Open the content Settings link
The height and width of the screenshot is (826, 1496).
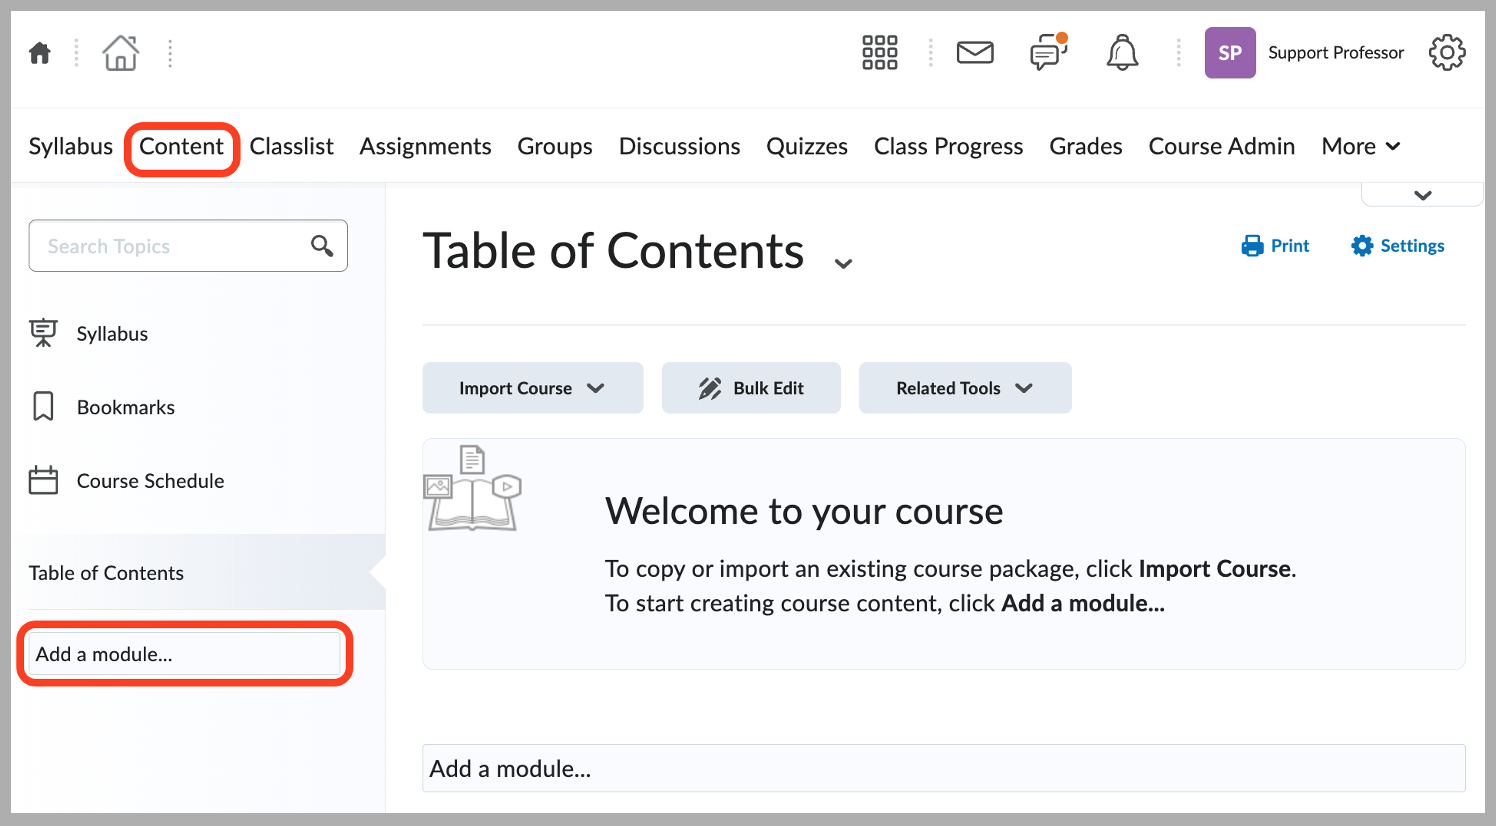coord(1397,245)
